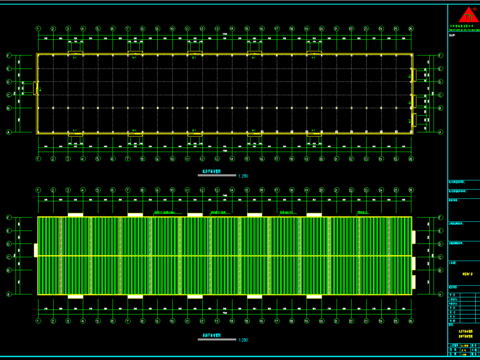
Task: Click the red triangle TY company logo
Action: click(469, 15)
